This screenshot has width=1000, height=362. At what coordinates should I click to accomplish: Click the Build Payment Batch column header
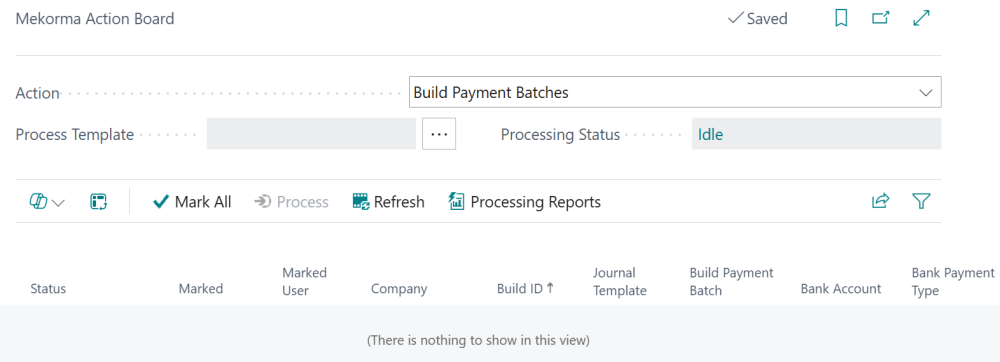(x=732, y=282)
